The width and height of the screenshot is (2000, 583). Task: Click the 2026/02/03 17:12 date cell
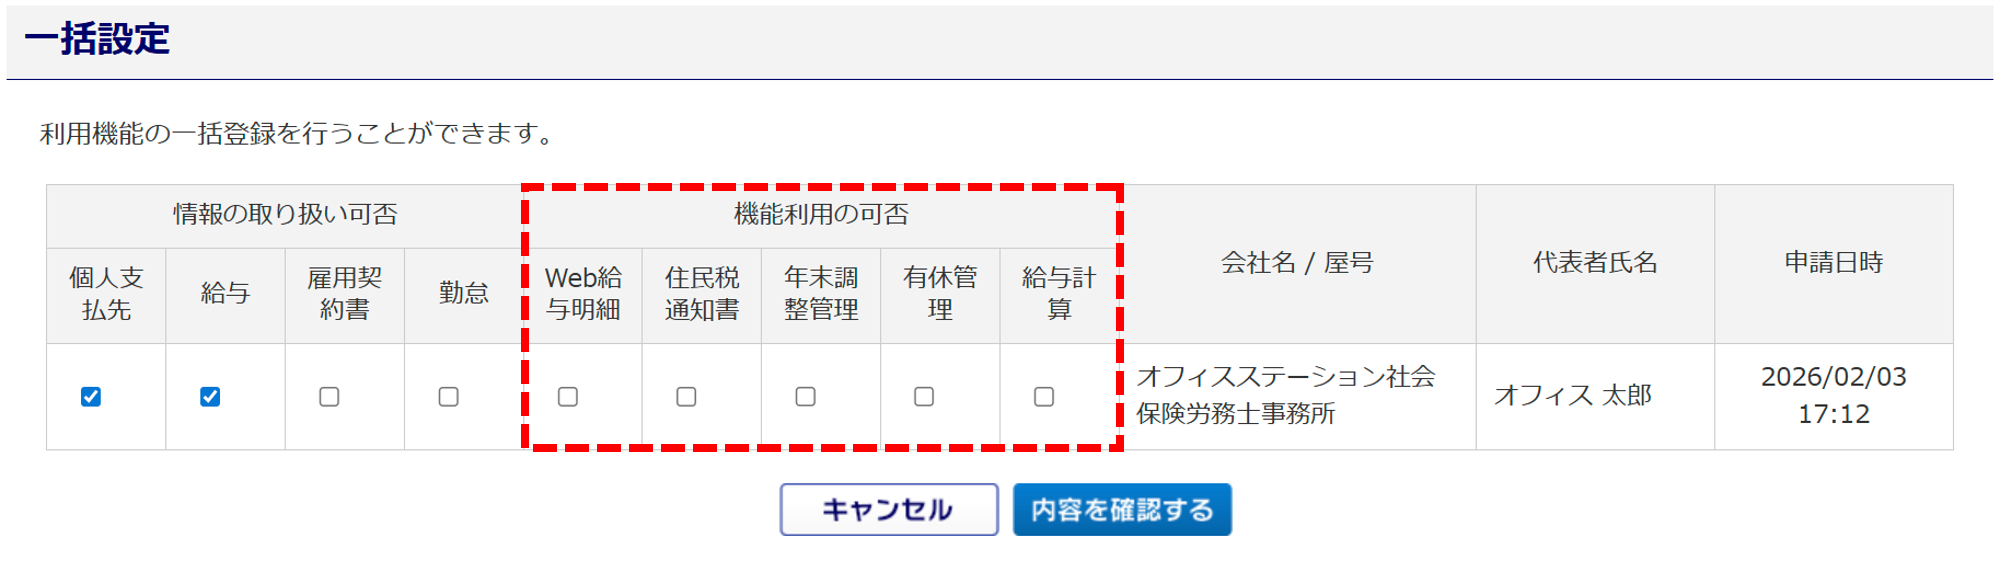coord(1833,395)
